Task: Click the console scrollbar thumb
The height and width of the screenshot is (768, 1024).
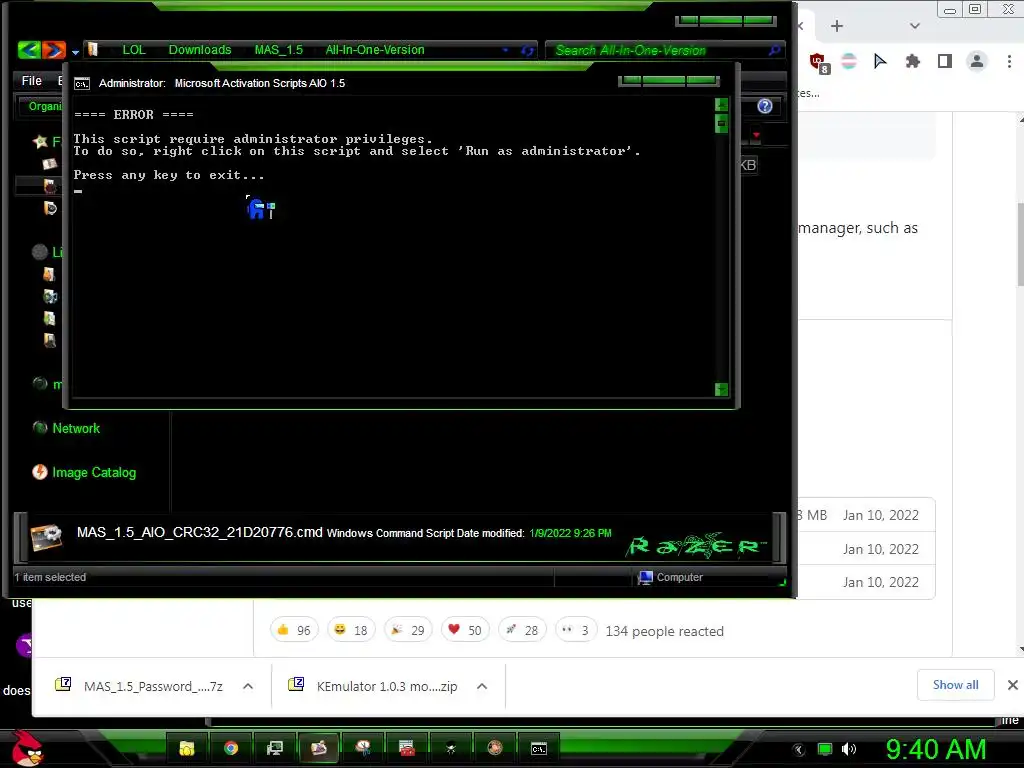Action: 722,123
